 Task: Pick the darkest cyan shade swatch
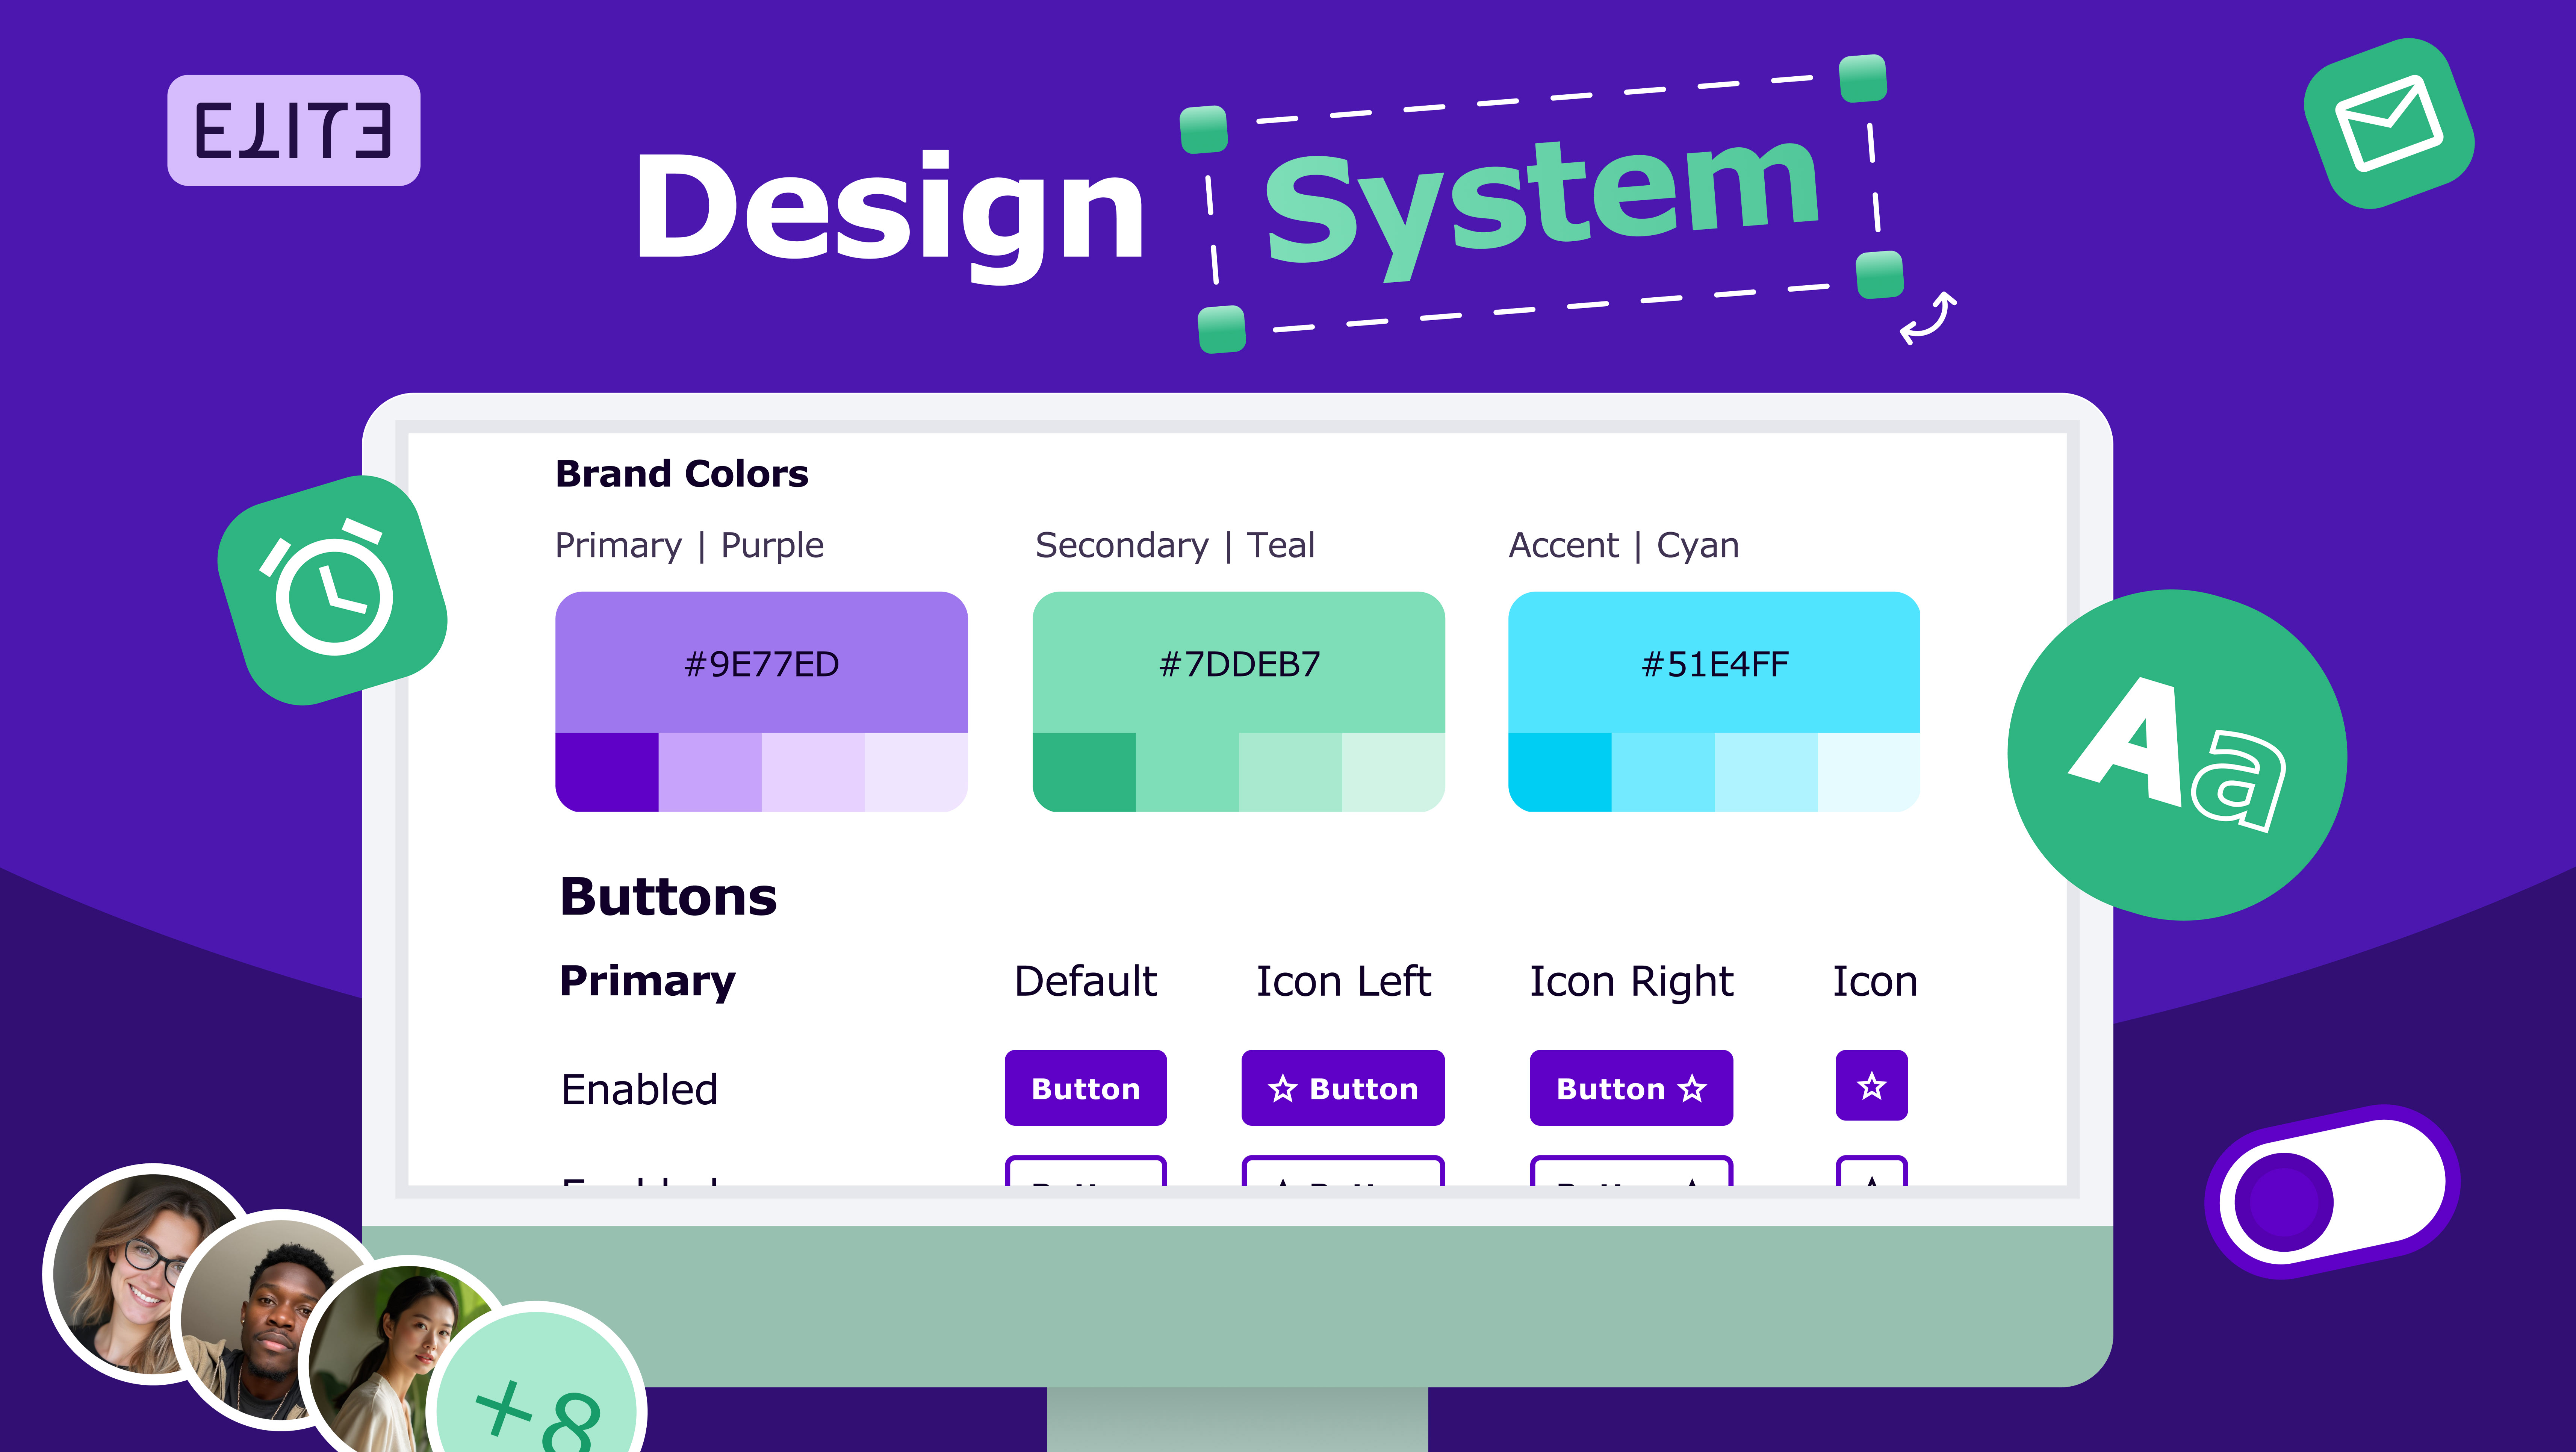(x=1560, y=772)
